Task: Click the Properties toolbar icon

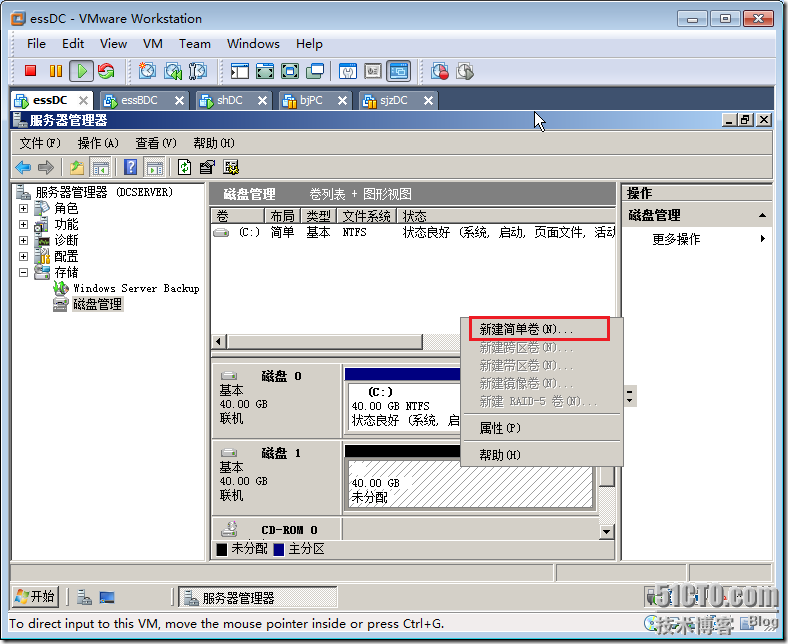Action: click(207, 167)
